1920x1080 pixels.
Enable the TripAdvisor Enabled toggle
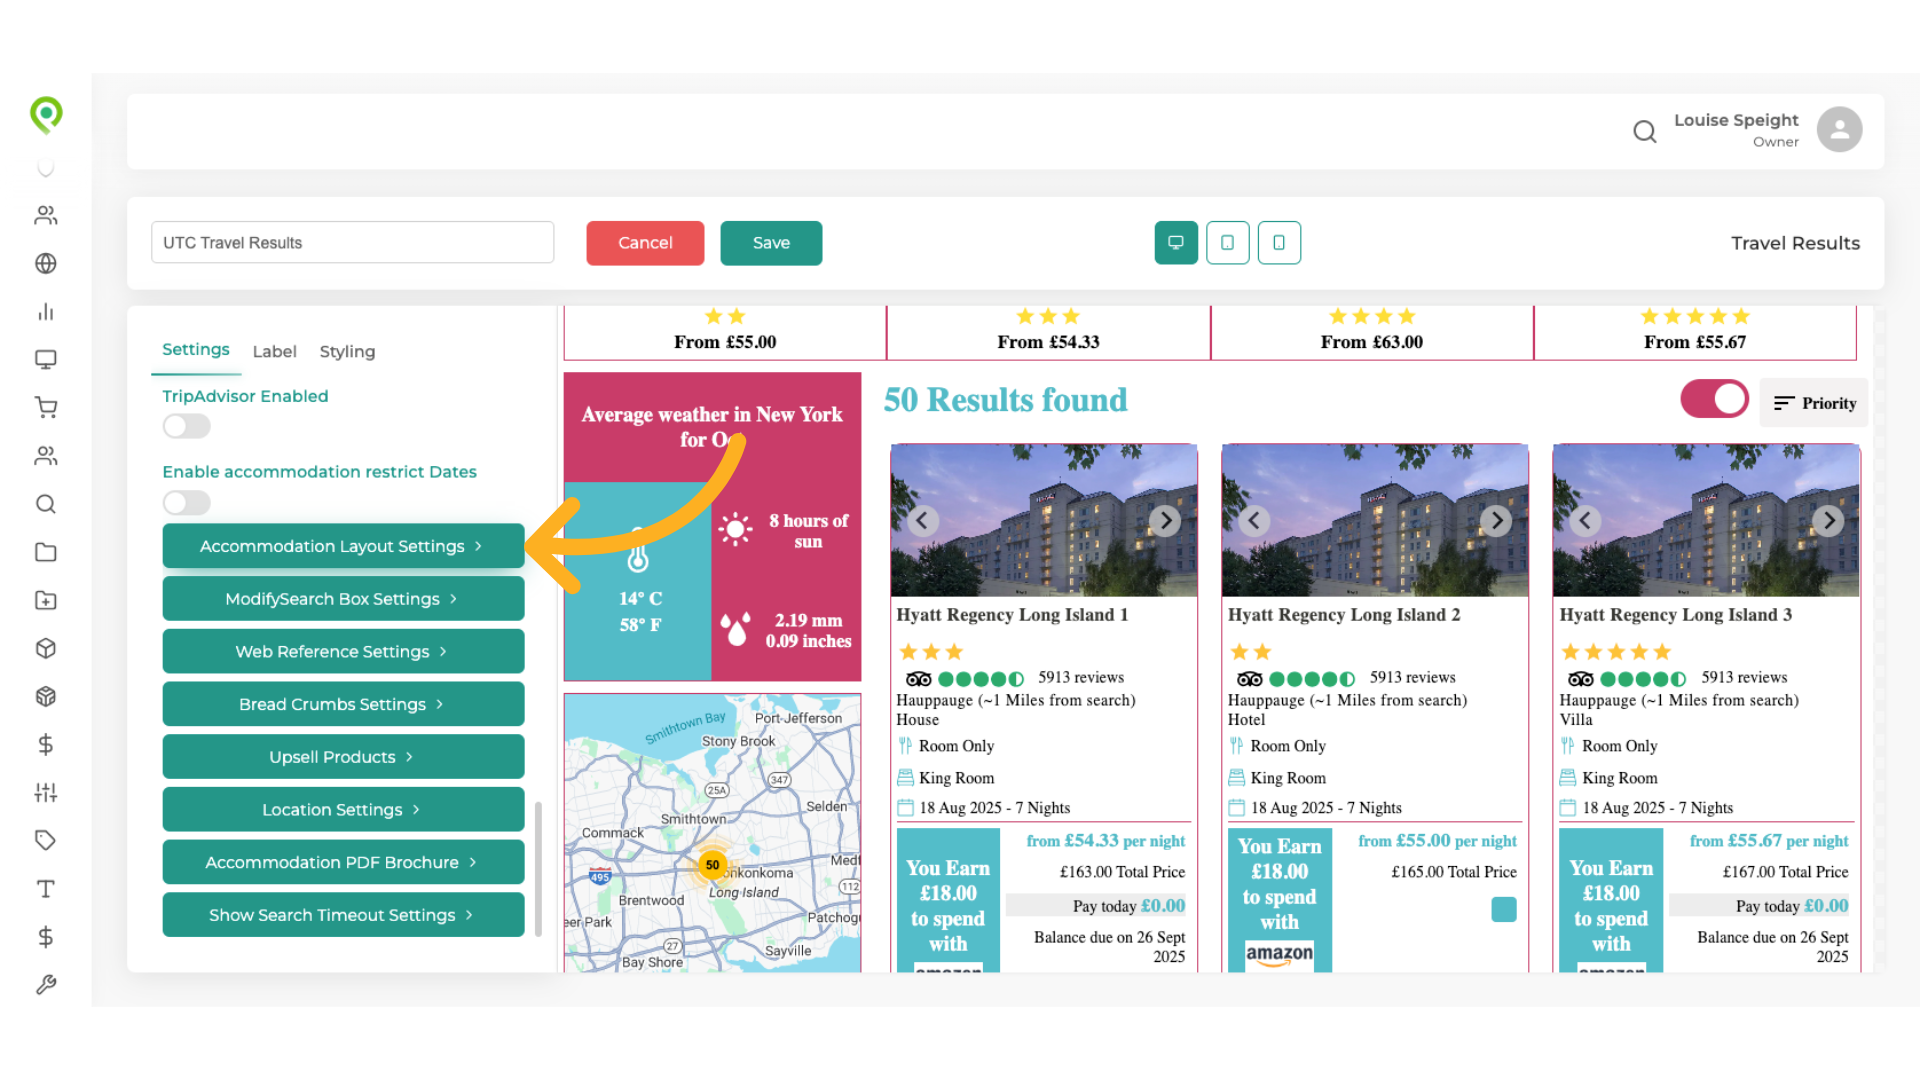click(x=186, y=426)
